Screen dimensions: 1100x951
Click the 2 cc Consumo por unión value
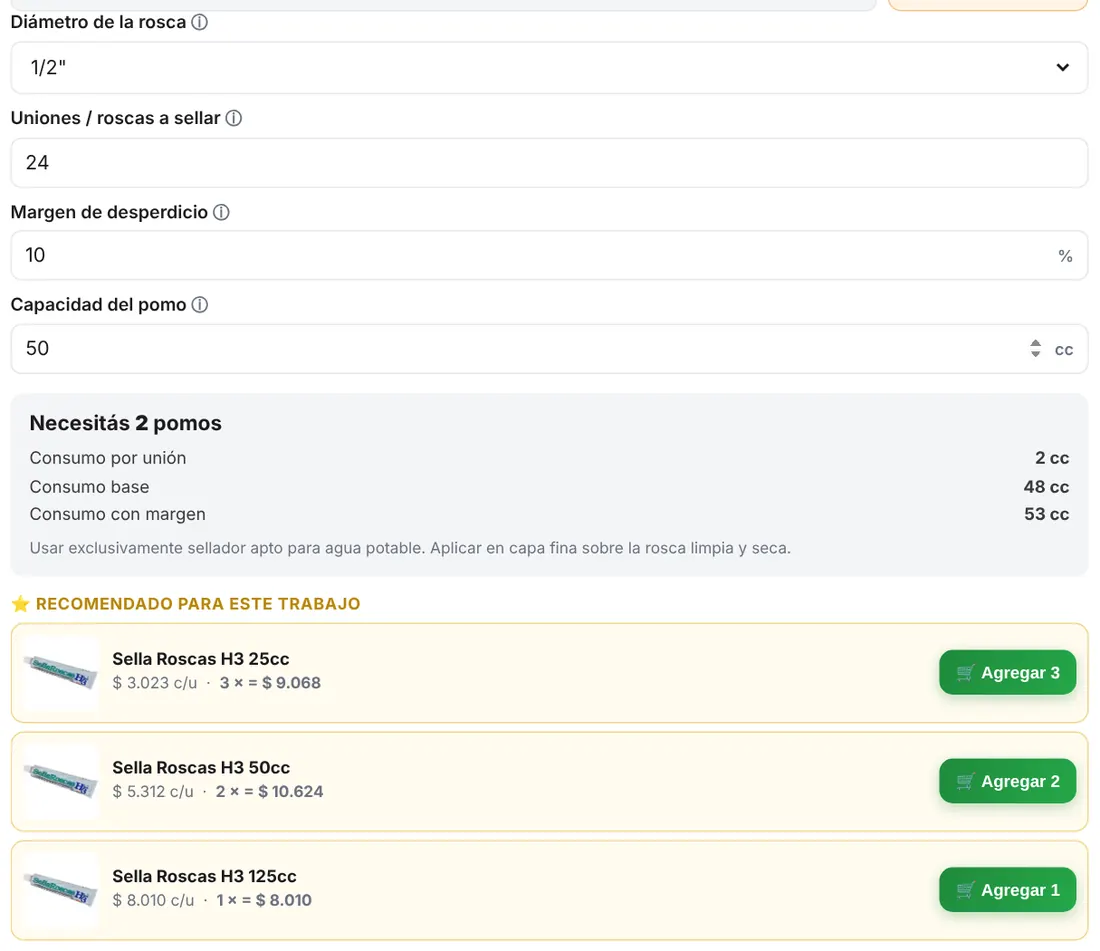coord(1052,458)
